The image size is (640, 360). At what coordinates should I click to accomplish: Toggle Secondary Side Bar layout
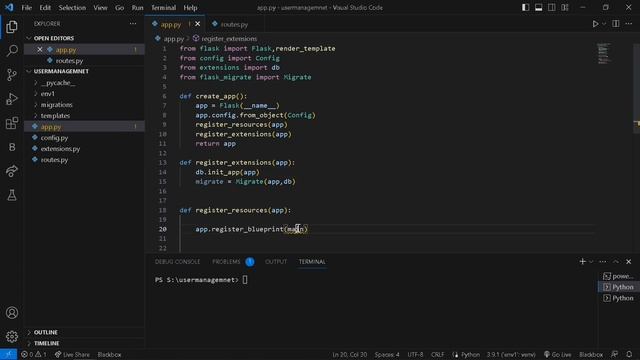(552, 7)
